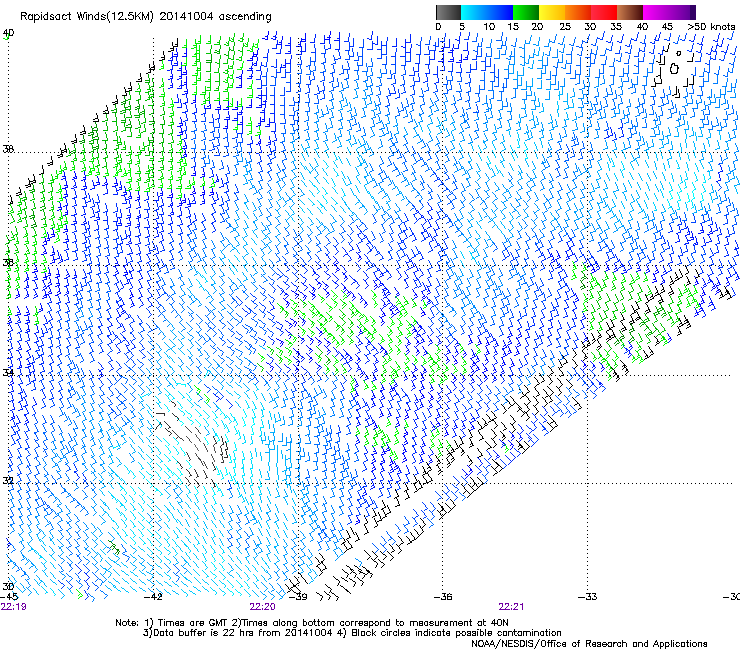Click the latitude label '30'
The image size is (740, 650).
click(8, 586)
